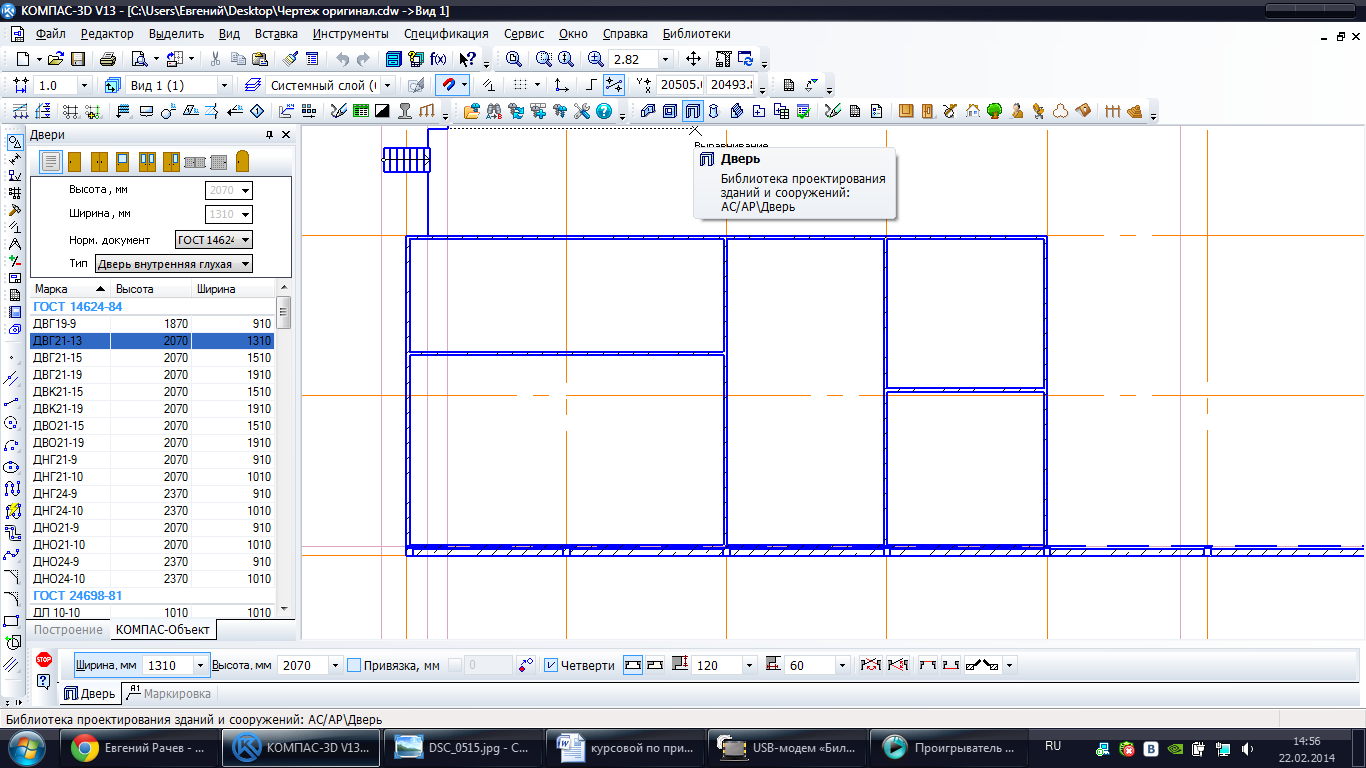Open the 60 value dropdown in property bar
Image resolution: width=1366 pixels, height=768 pixels.
[x=842, y=665]
